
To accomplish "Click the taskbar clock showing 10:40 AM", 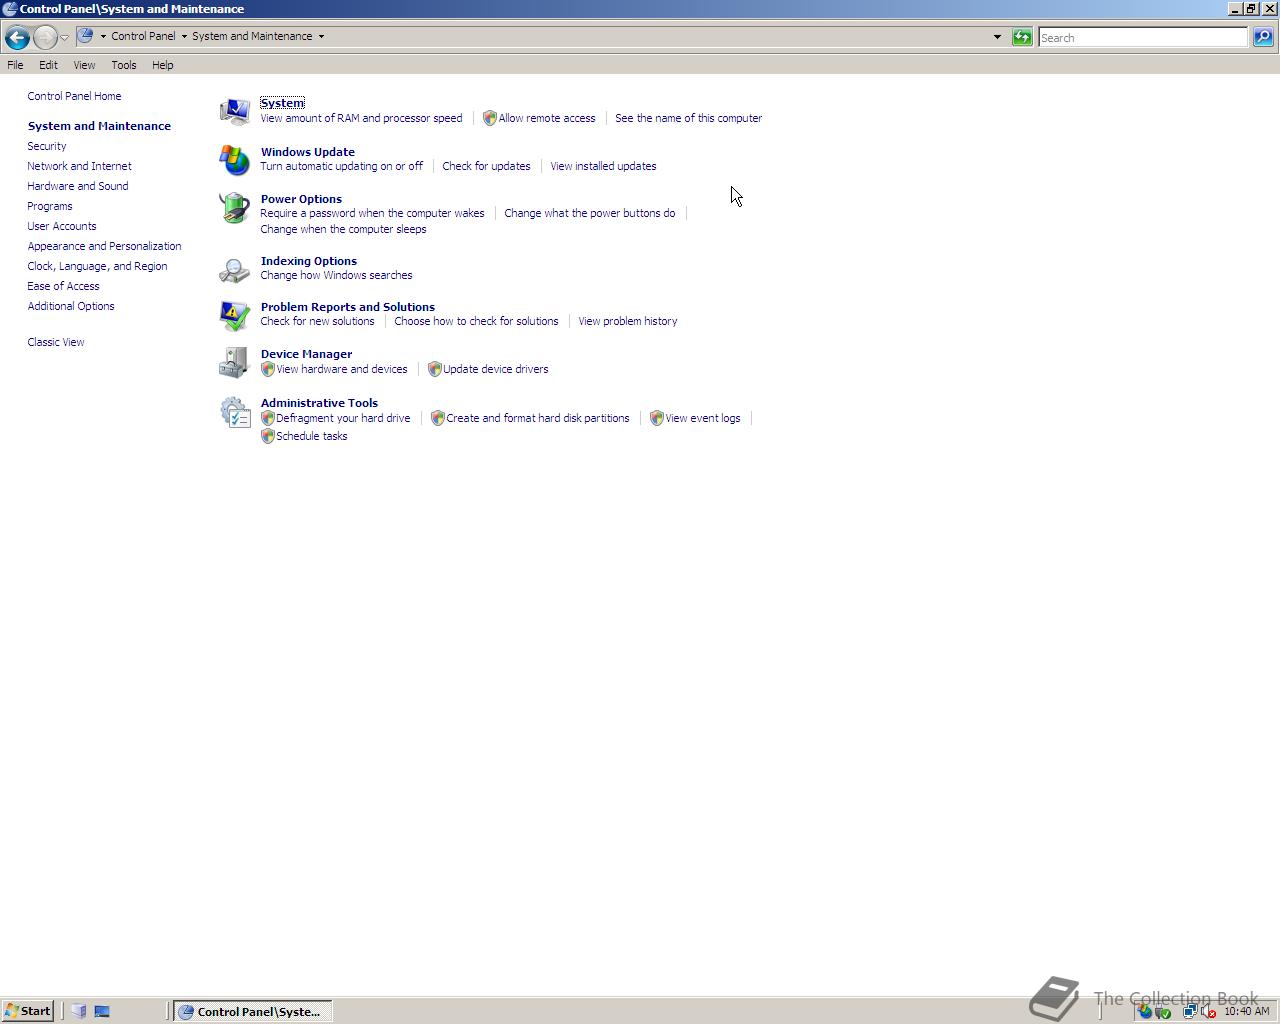I will click(1247, 1011).
